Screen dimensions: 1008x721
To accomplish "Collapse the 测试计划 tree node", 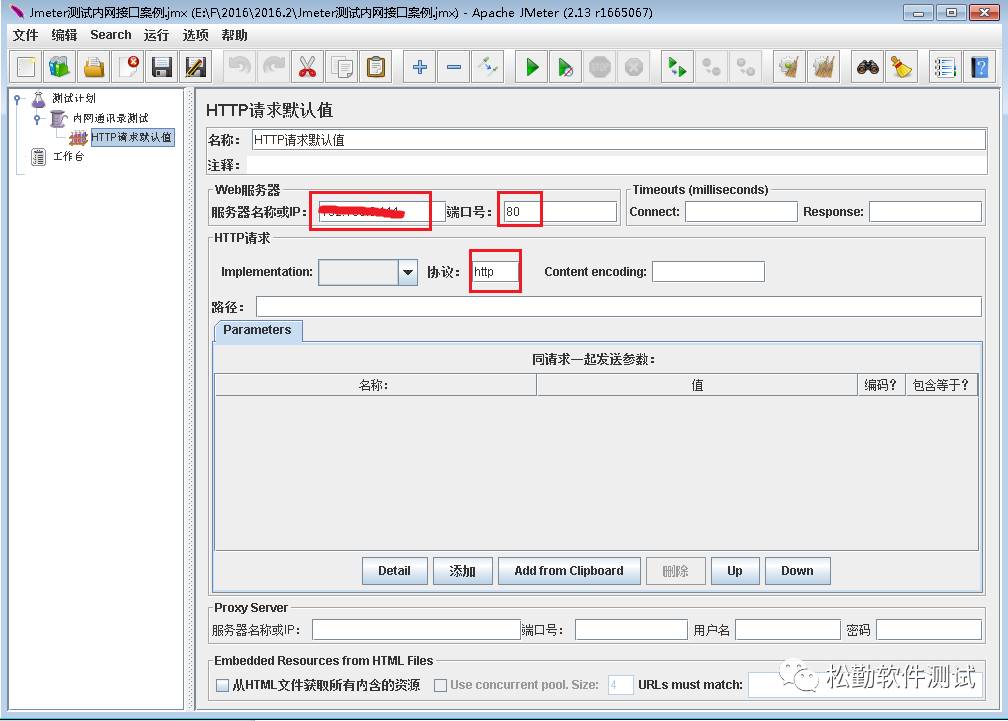I will (17, 99).
